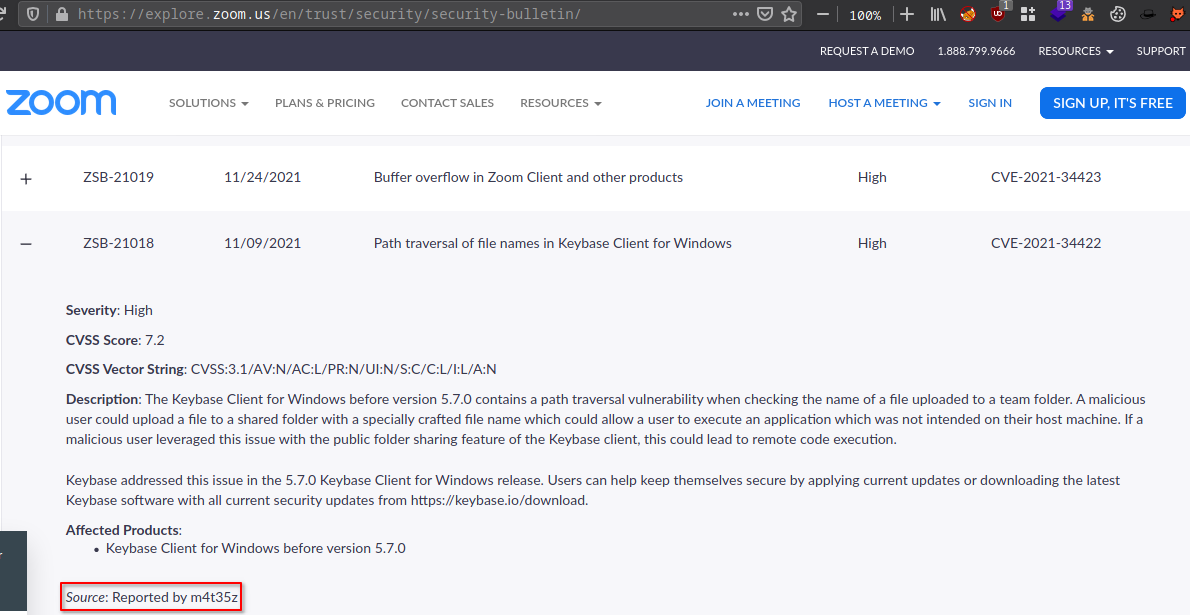
Task: Open the Solutions dropdown menu
Action: (x=208, y=103)
